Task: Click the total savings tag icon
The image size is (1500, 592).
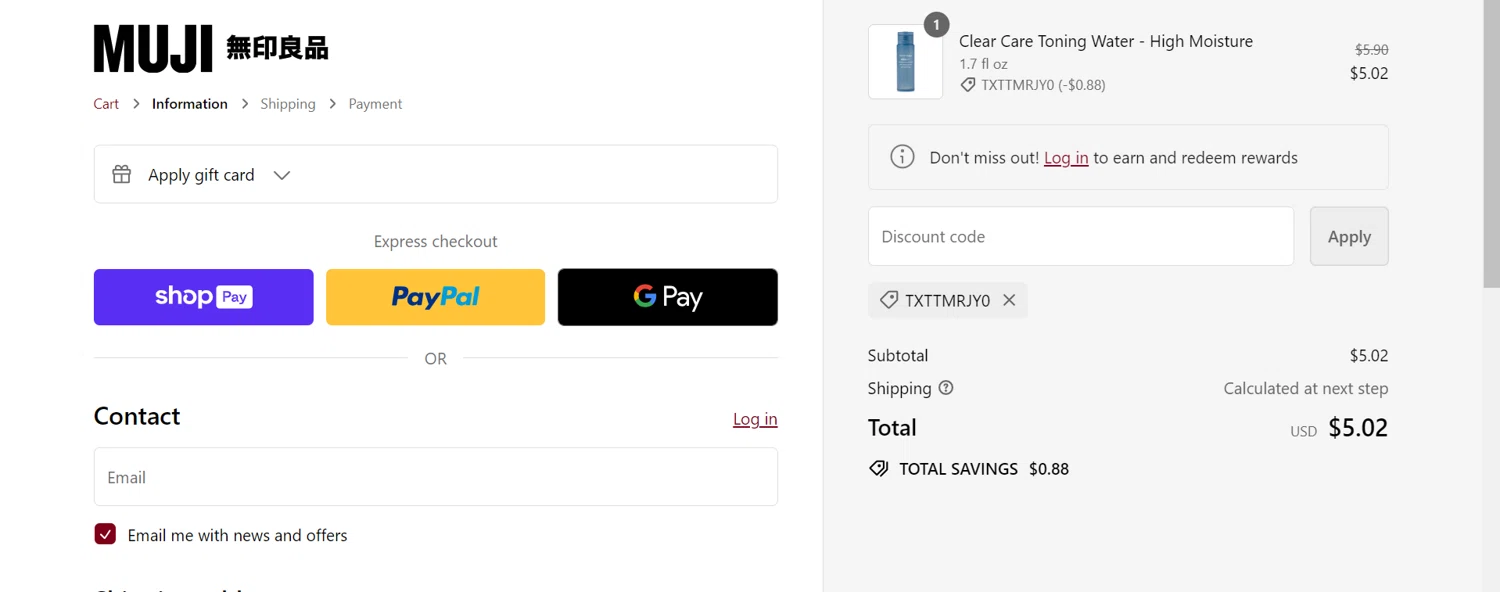Action: click(x=879, y=469)
